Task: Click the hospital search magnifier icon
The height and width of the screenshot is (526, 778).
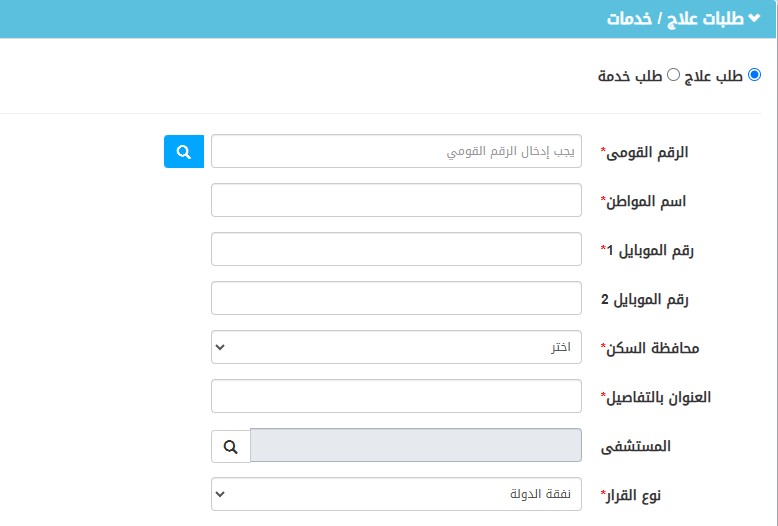Action: tap(231, 446)
